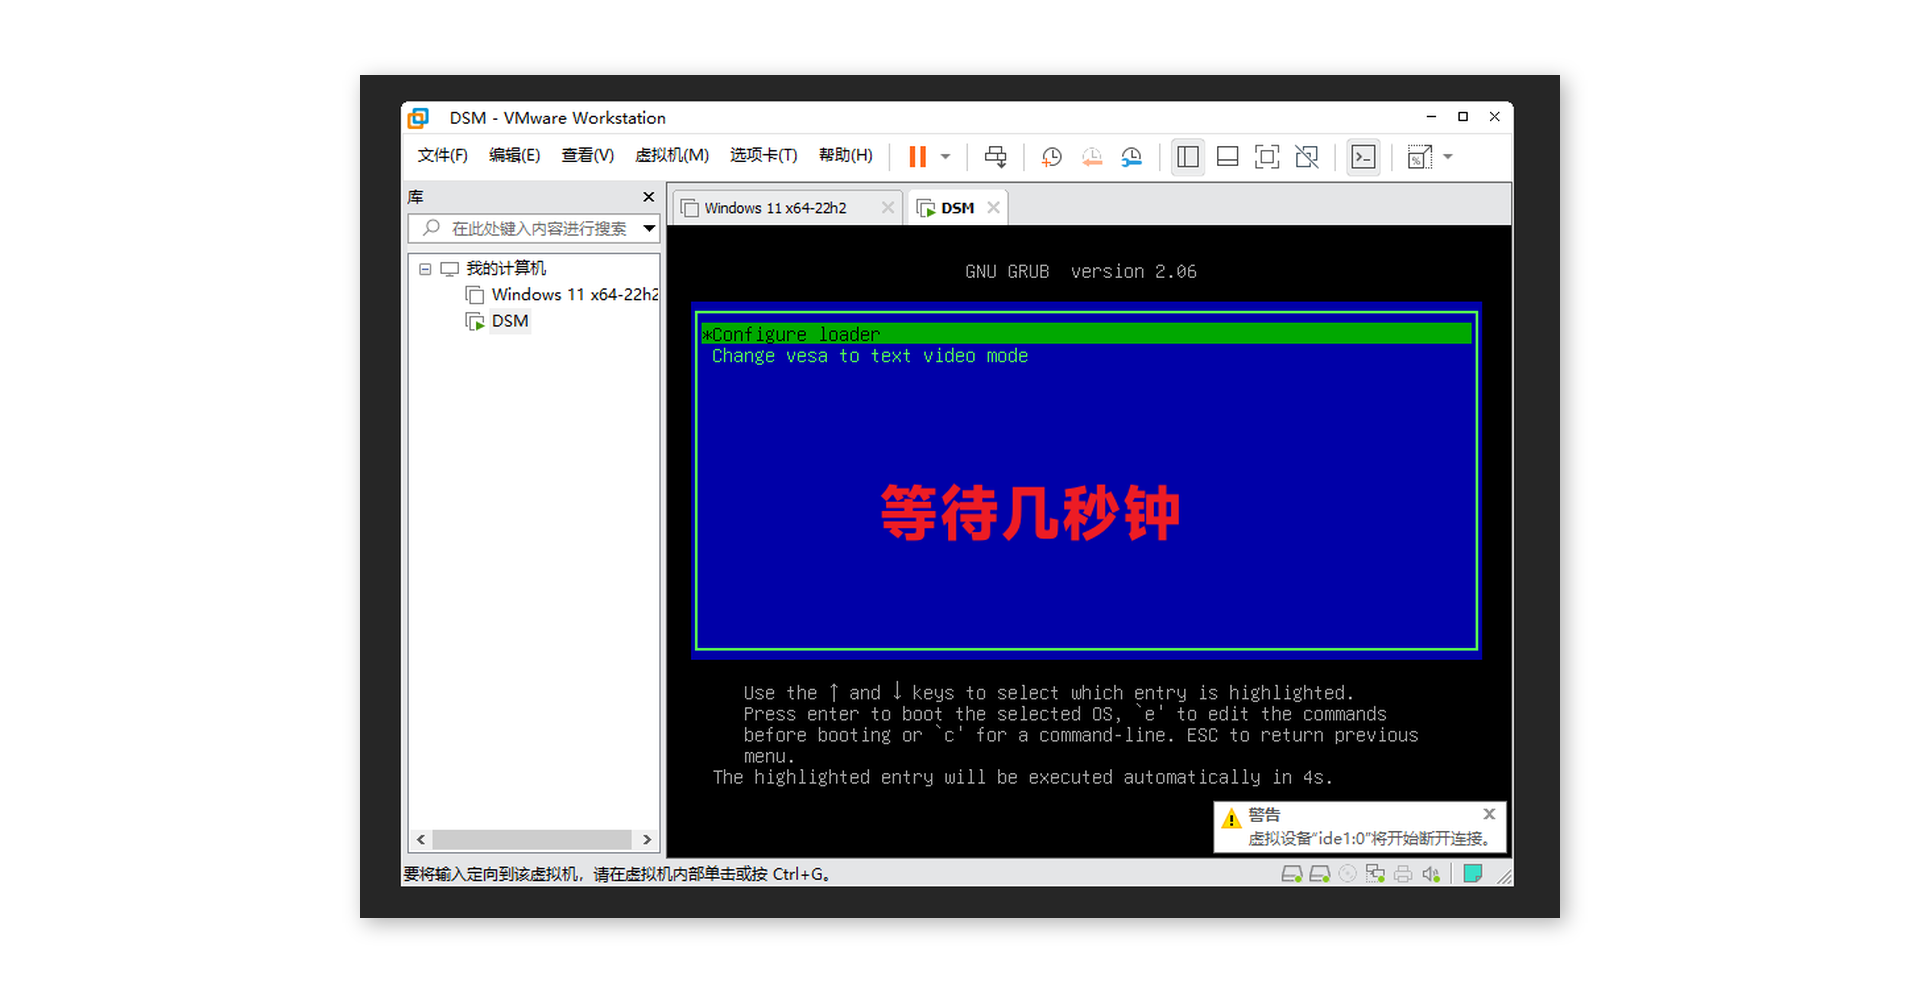The image size is (1920, 993).
Task: Click the printer status icon
Action: (x=1403, y=874)
